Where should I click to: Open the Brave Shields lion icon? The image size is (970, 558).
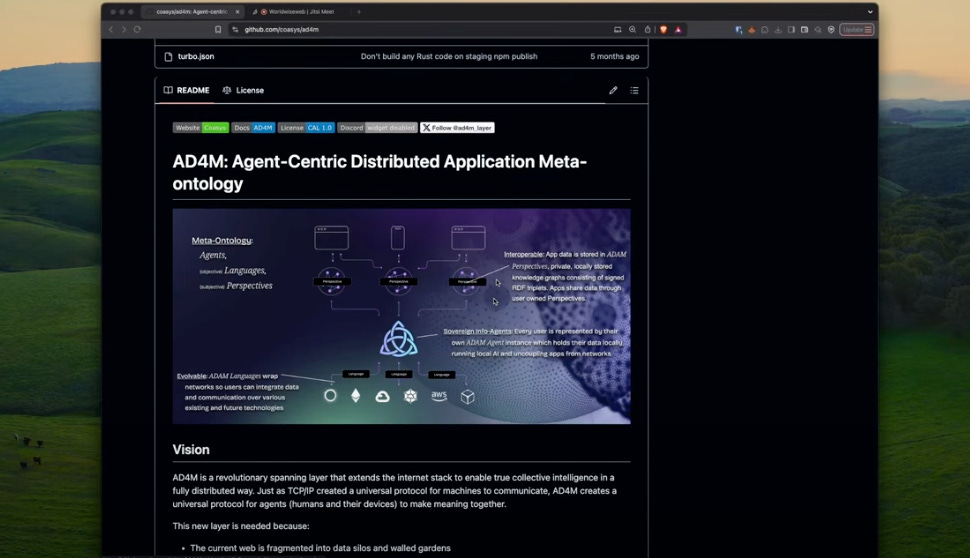[663, 29]
